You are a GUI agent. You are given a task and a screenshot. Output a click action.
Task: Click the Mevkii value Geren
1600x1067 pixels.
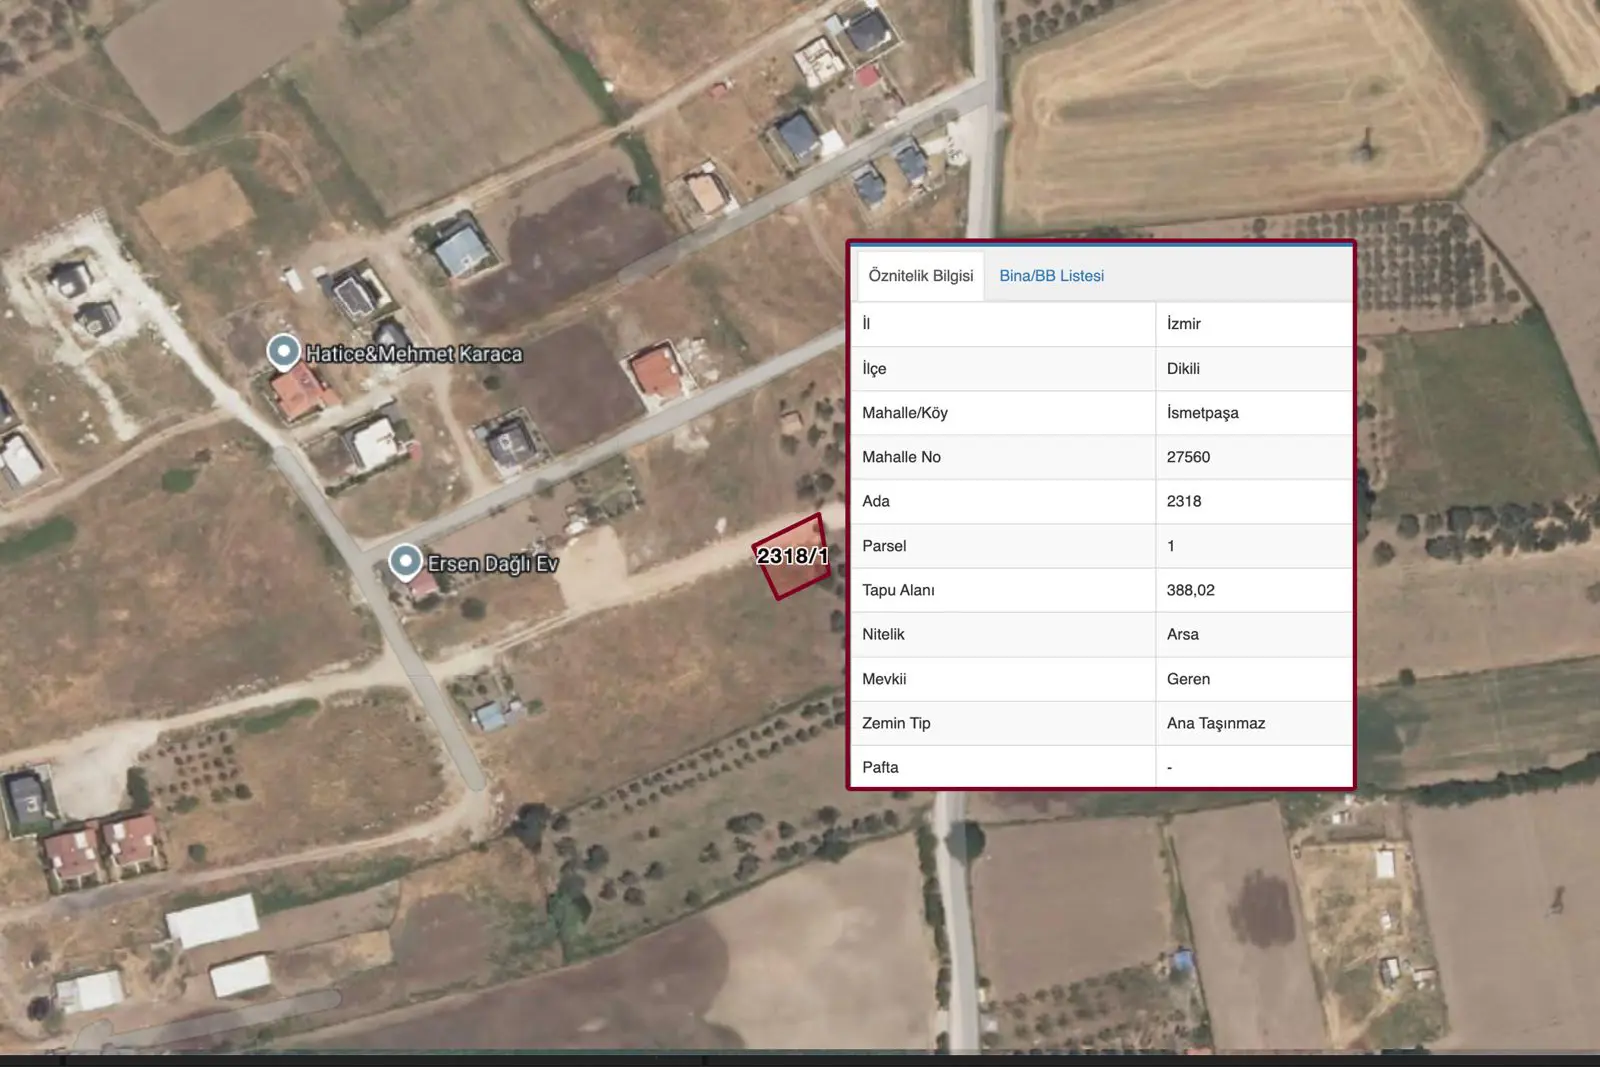[x=1188, y=679]
